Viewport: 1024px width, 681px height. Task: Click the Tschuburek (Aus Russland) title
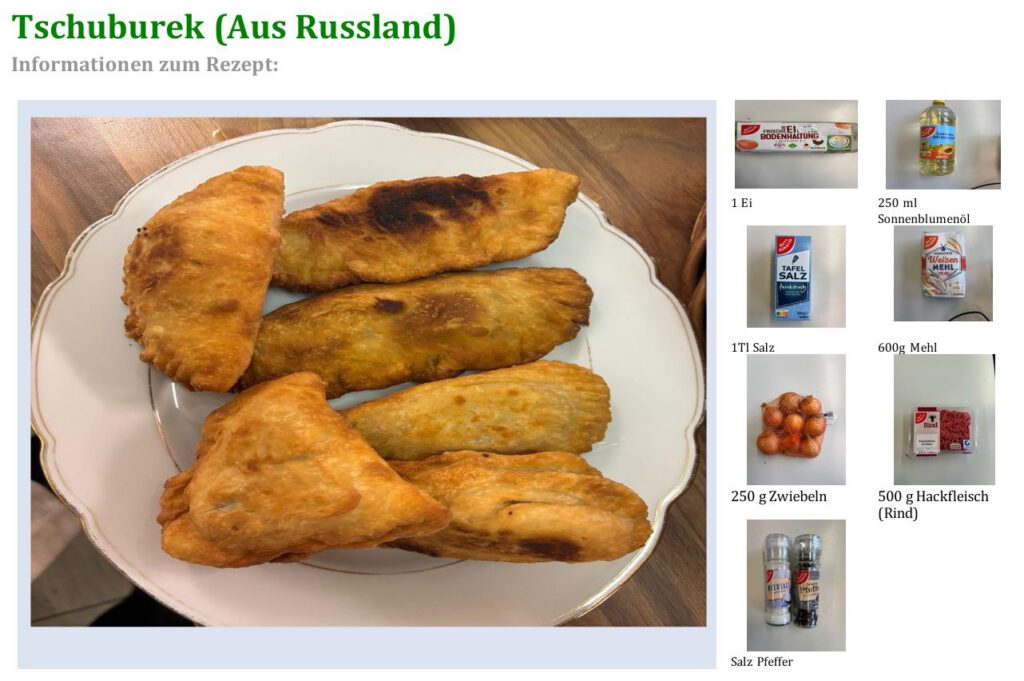233,27
